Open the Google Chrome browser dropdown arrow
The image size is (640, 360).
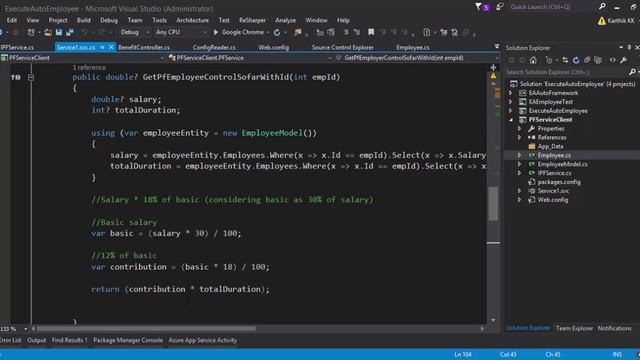[x=268, y=32]
